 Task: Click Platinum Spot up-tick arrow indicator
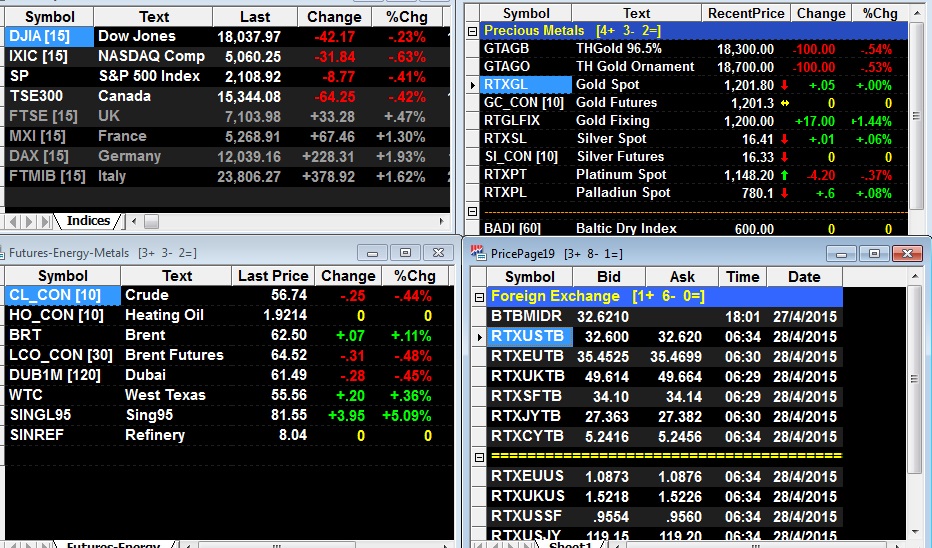pos(785,175)
